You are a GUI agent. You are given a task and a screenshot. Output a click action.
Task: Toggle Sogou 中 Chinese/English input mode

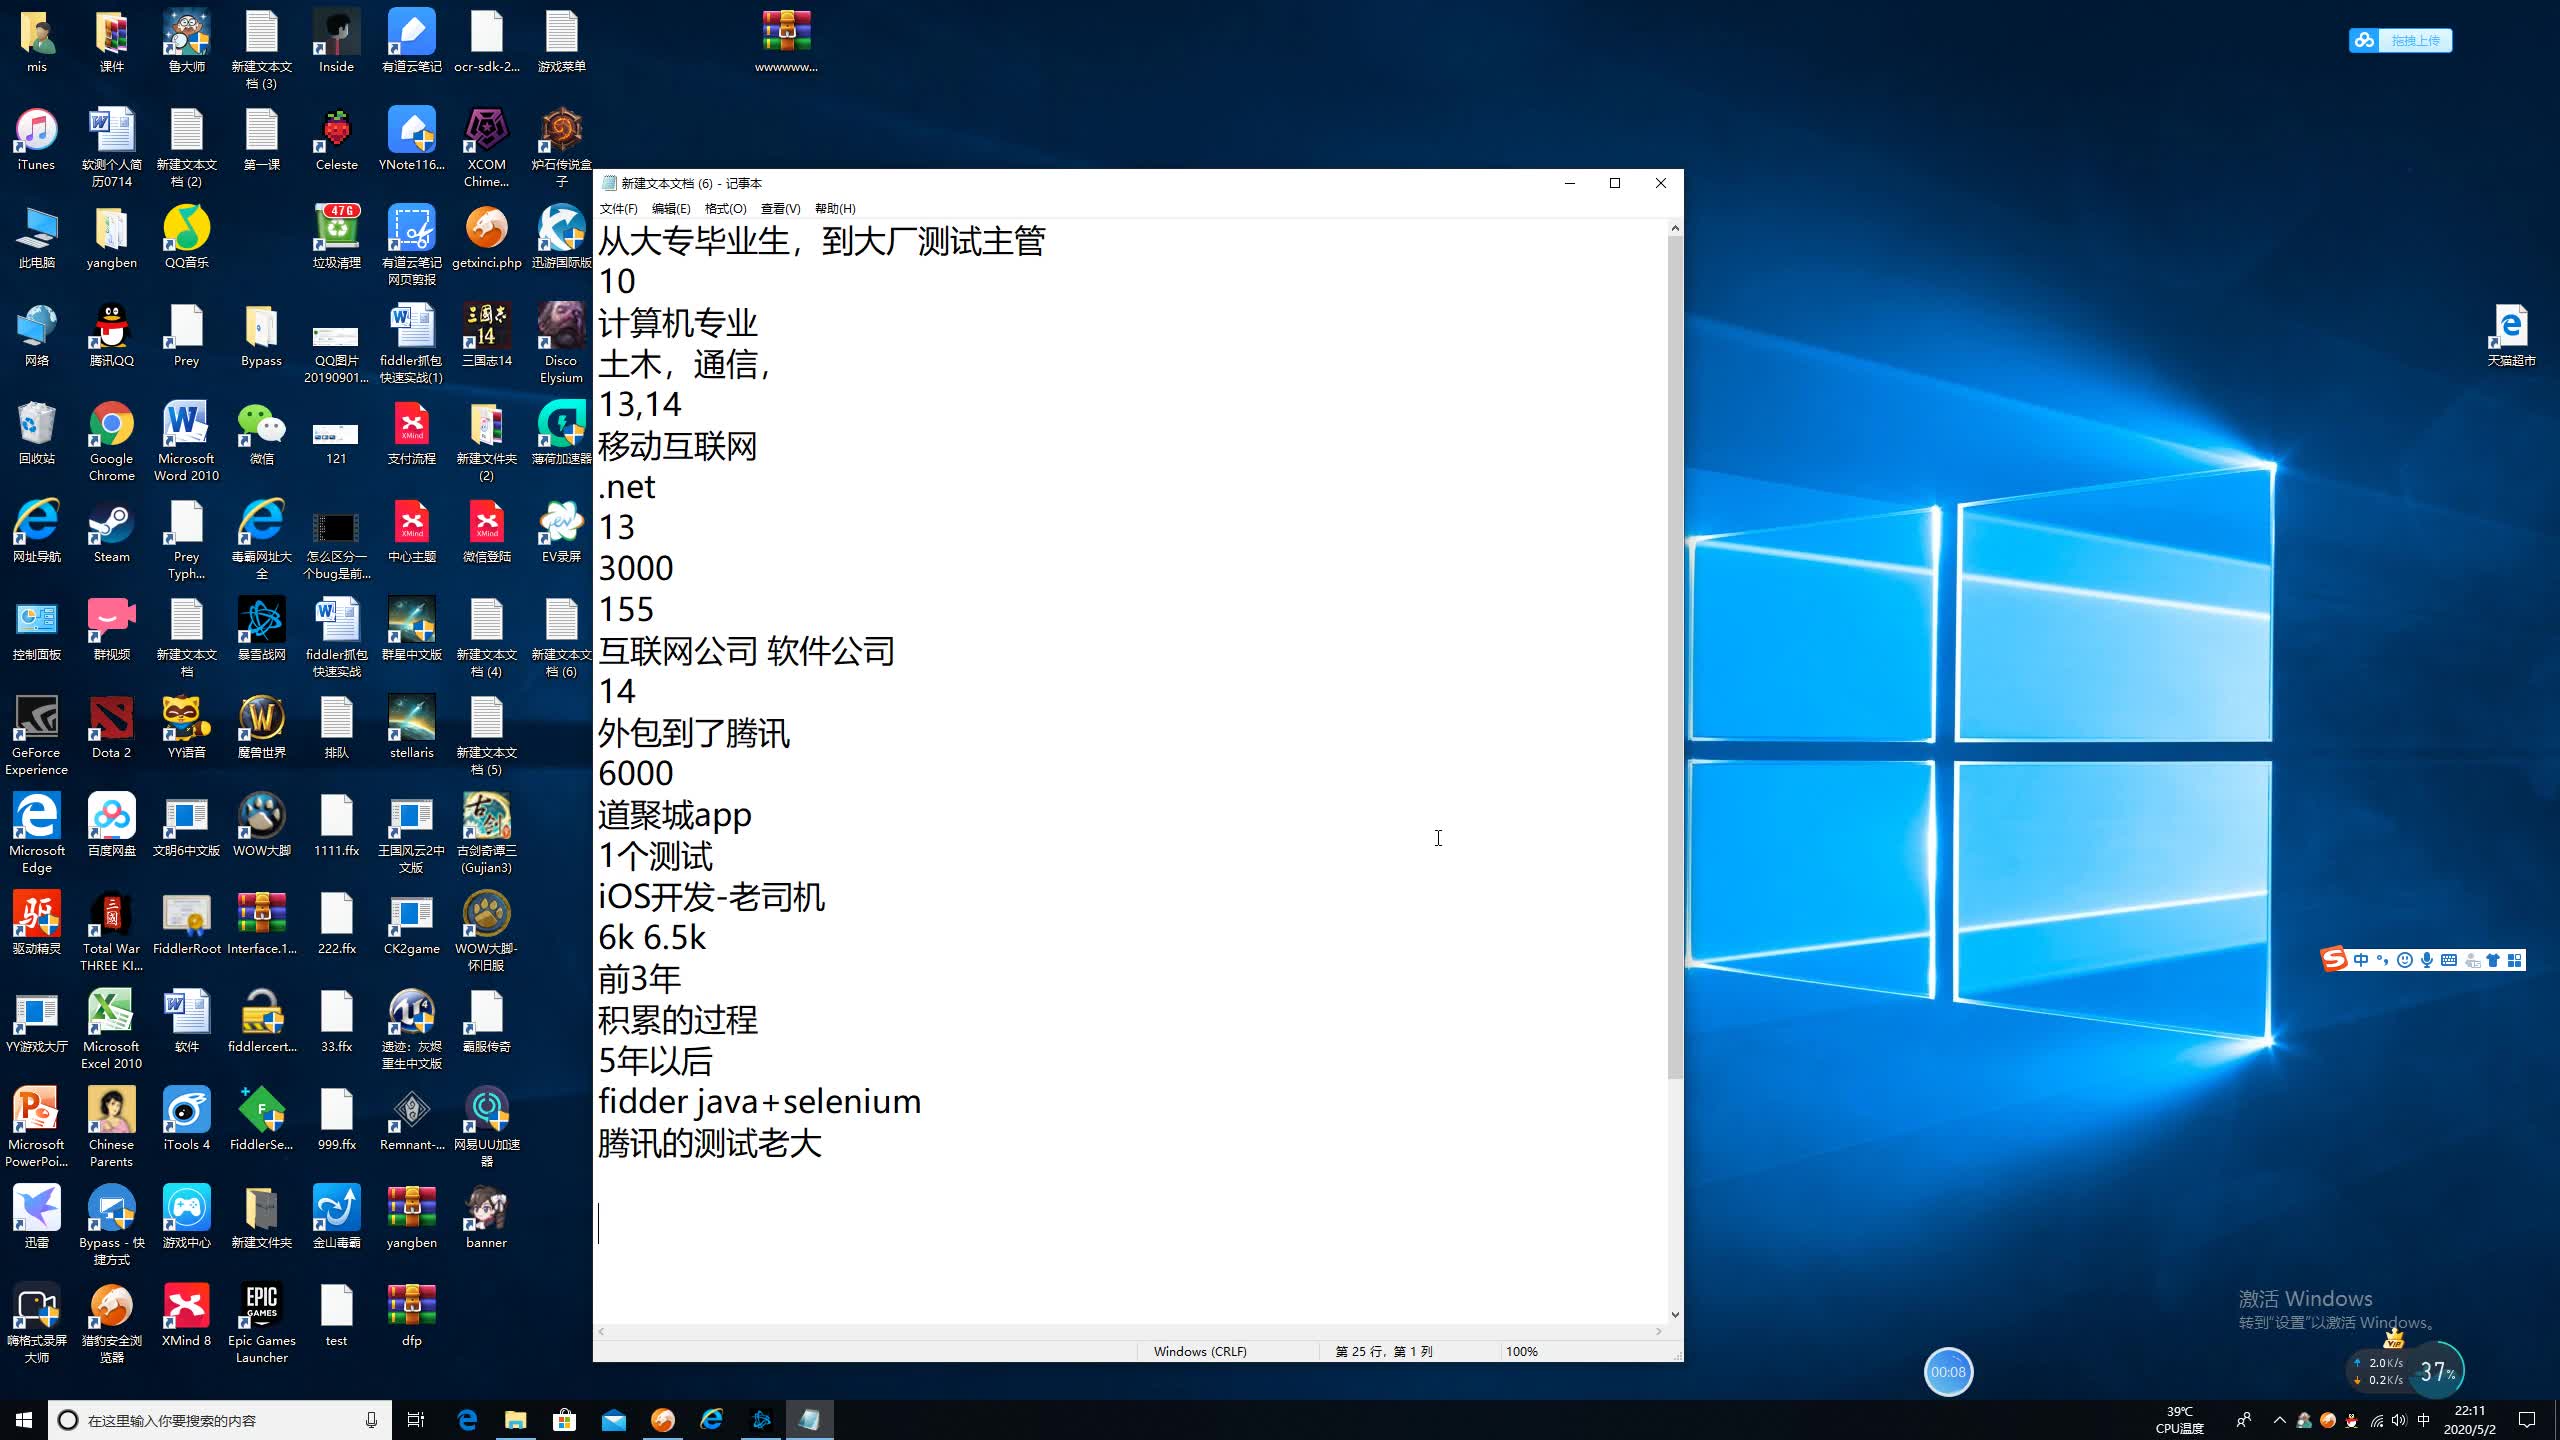tap(2361, 960)
